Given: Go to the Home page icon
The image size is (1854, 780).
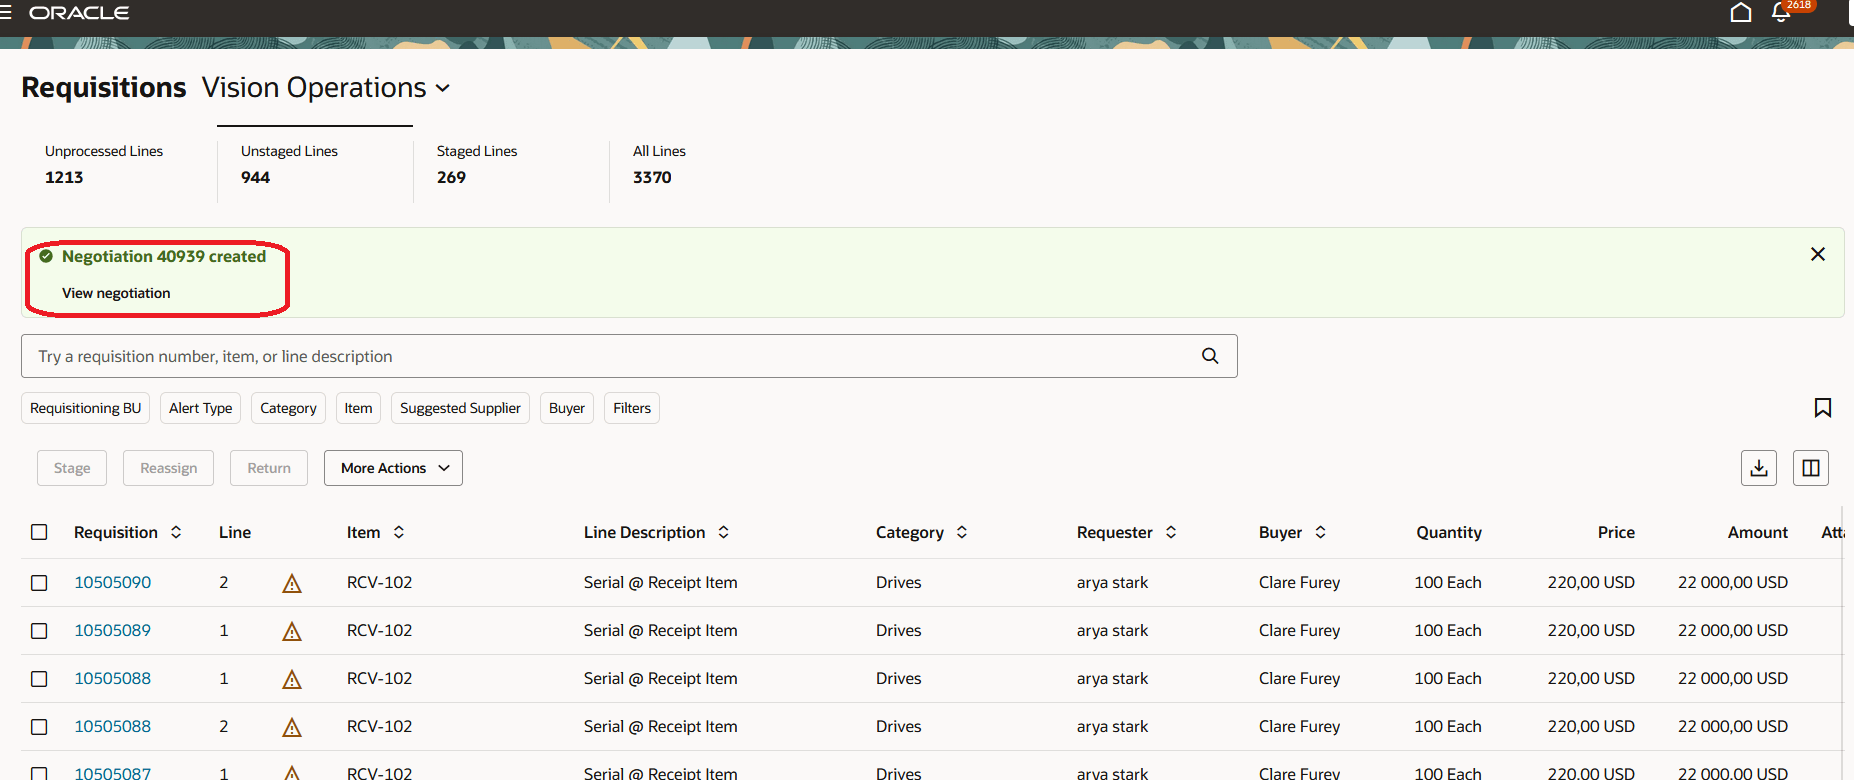Looking at the screenshot, I should (x=1741, y=12).
